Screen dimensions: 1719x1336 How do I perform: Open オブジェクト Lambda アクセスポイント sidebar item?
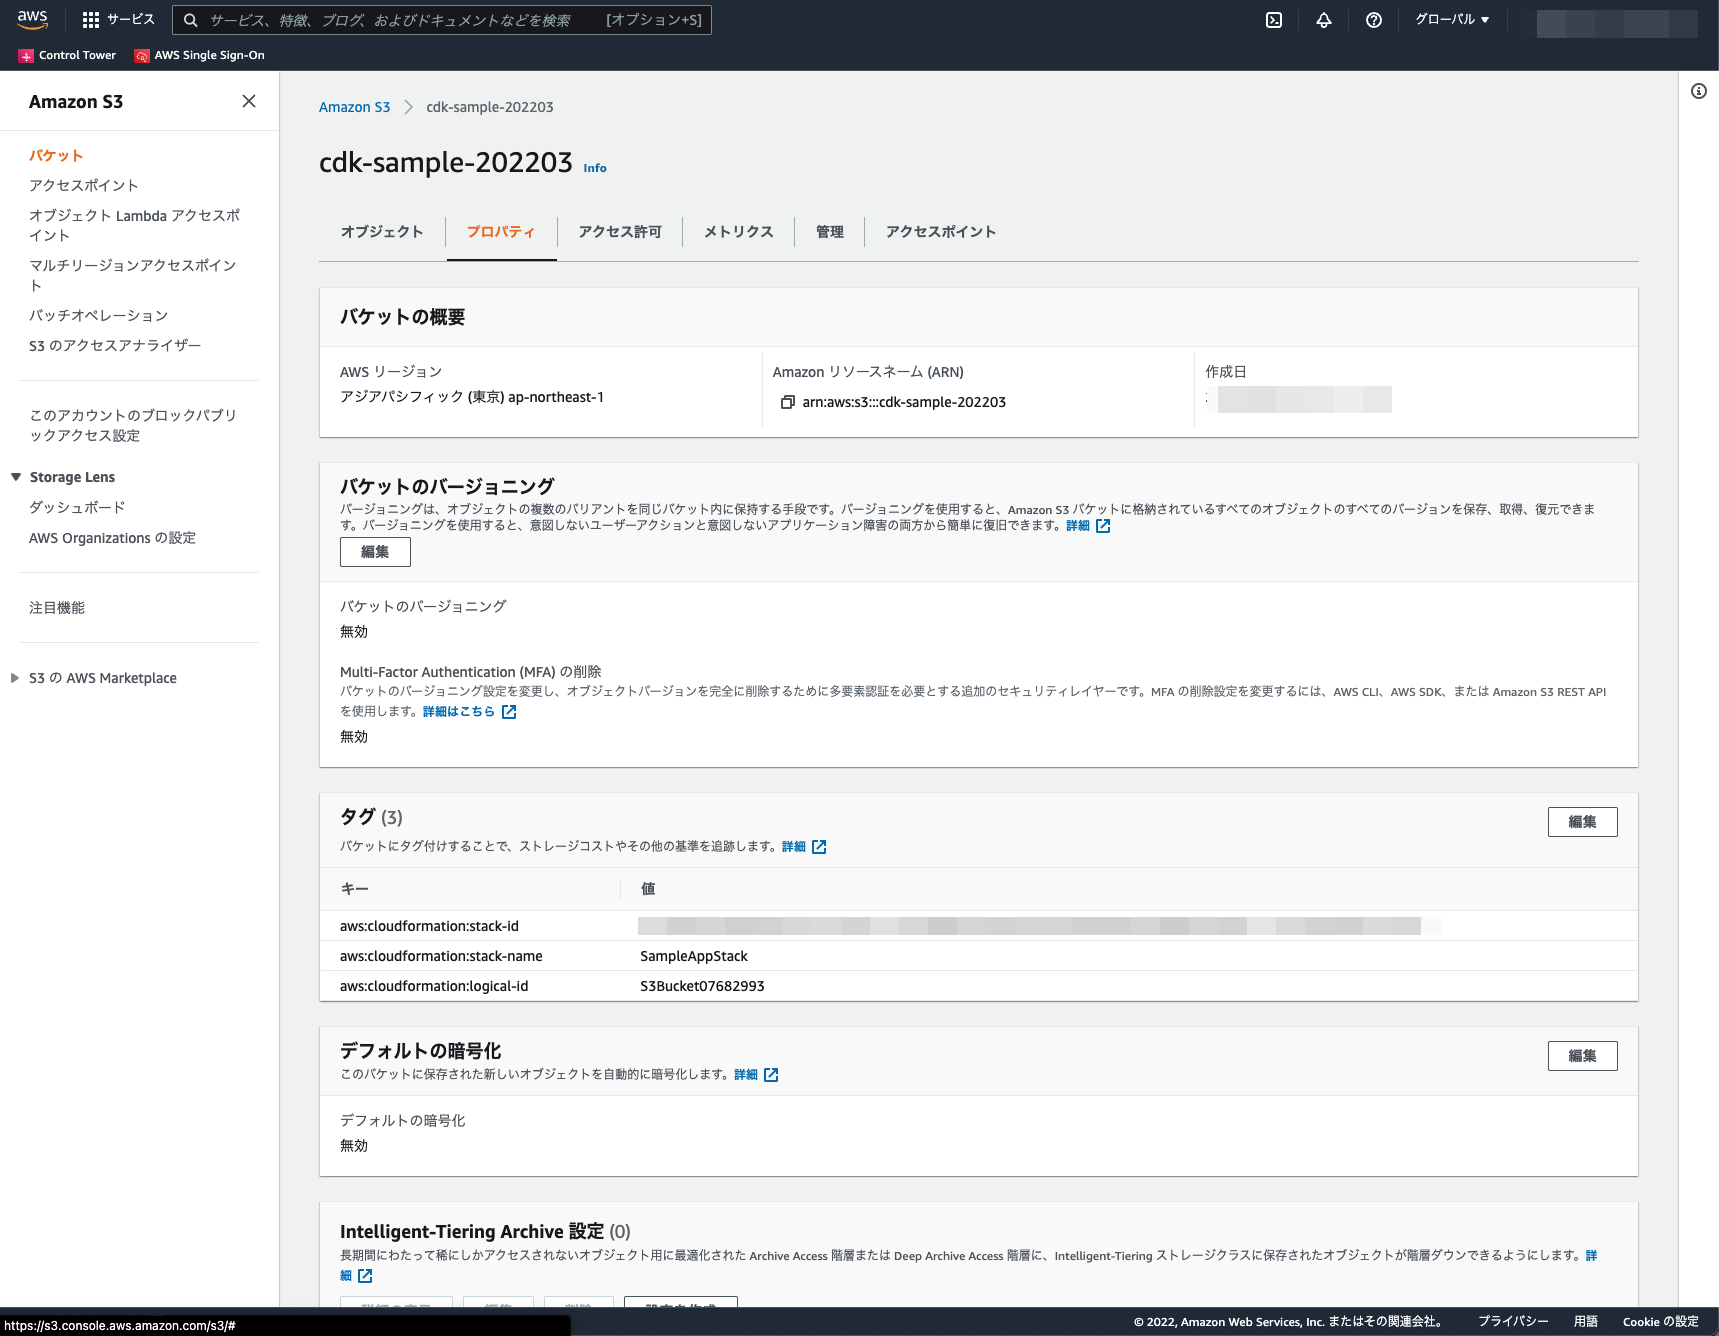point(135,226)
